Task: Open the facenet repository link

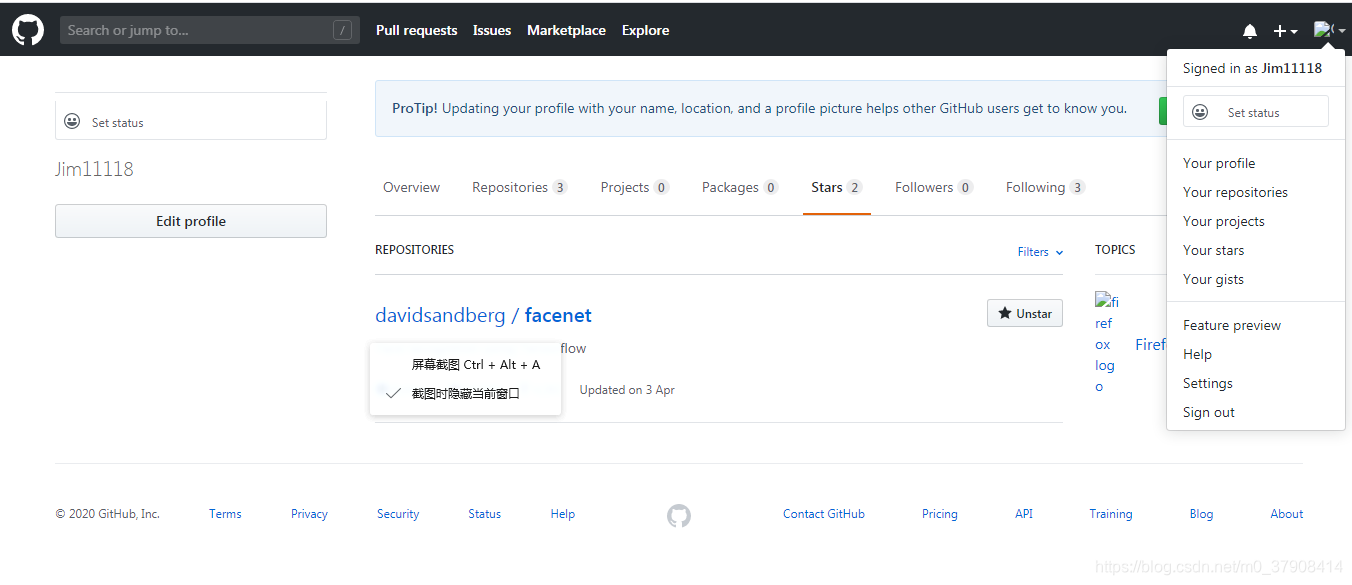Action: click(x=558, y=315)
